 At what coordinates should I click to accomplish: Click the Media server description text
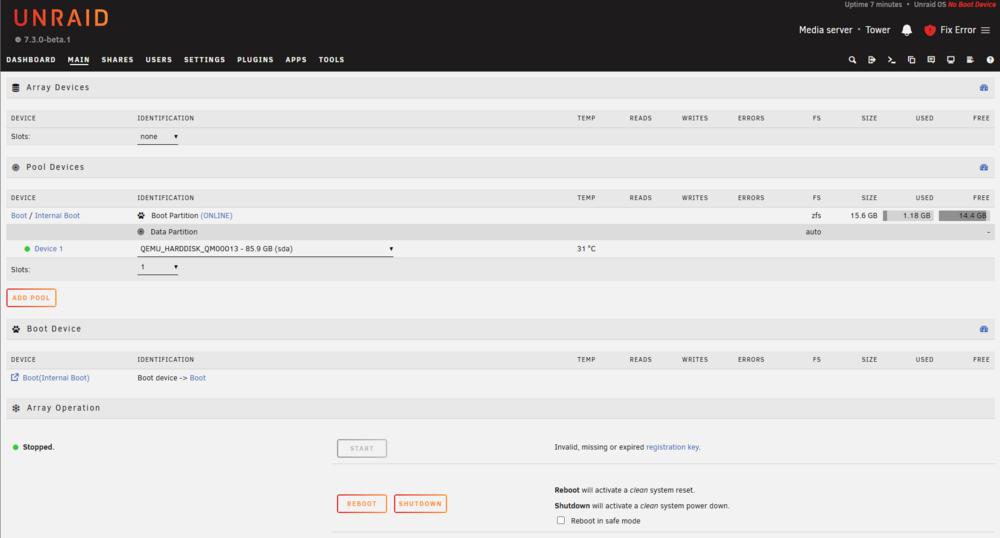pos(826,30)
